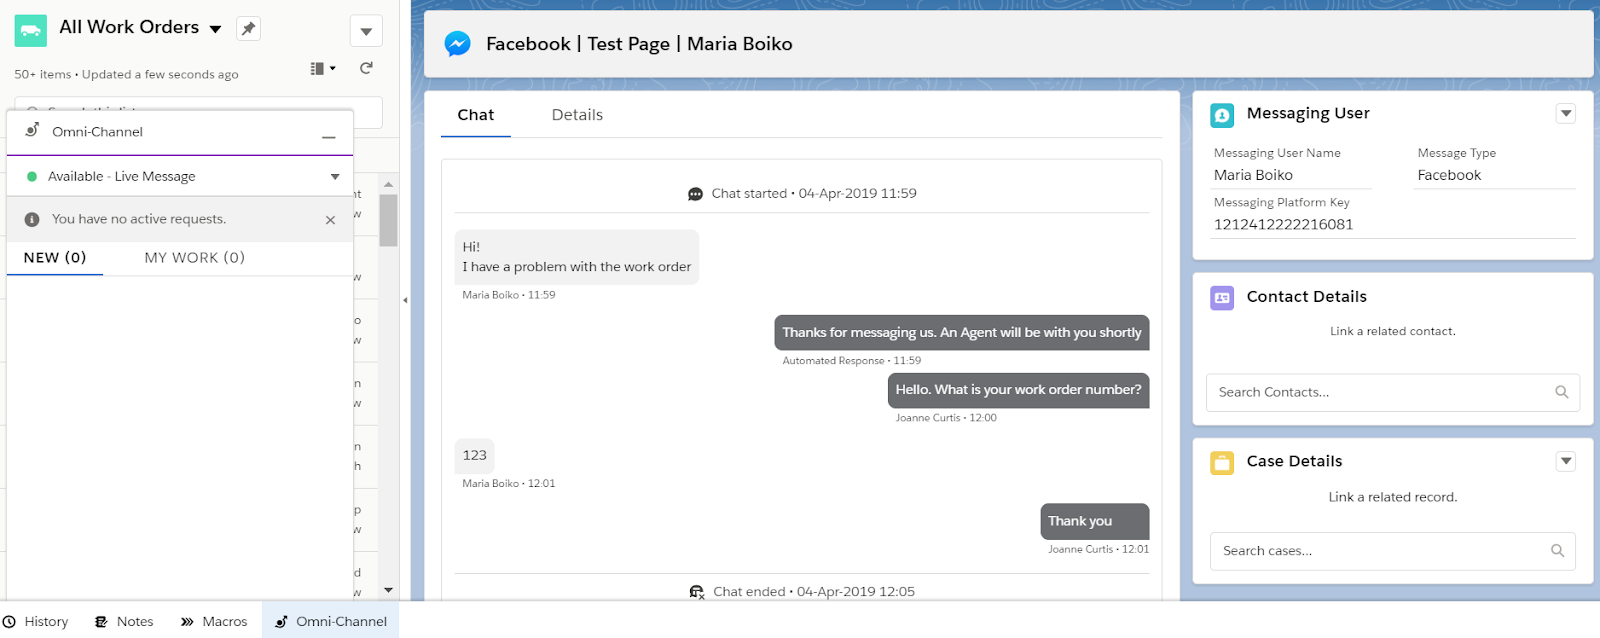This screenshot has width=1600, height=638.
Task: Expand the Messaging User panel actions menu
Action: coord(1566,114)
